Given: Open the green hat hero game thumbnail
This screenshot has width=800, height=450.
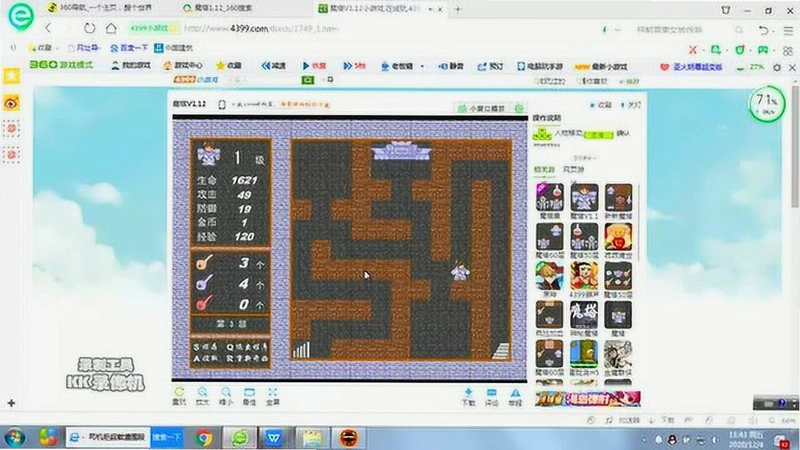Looking at the screenshot, I should (549, 276).
